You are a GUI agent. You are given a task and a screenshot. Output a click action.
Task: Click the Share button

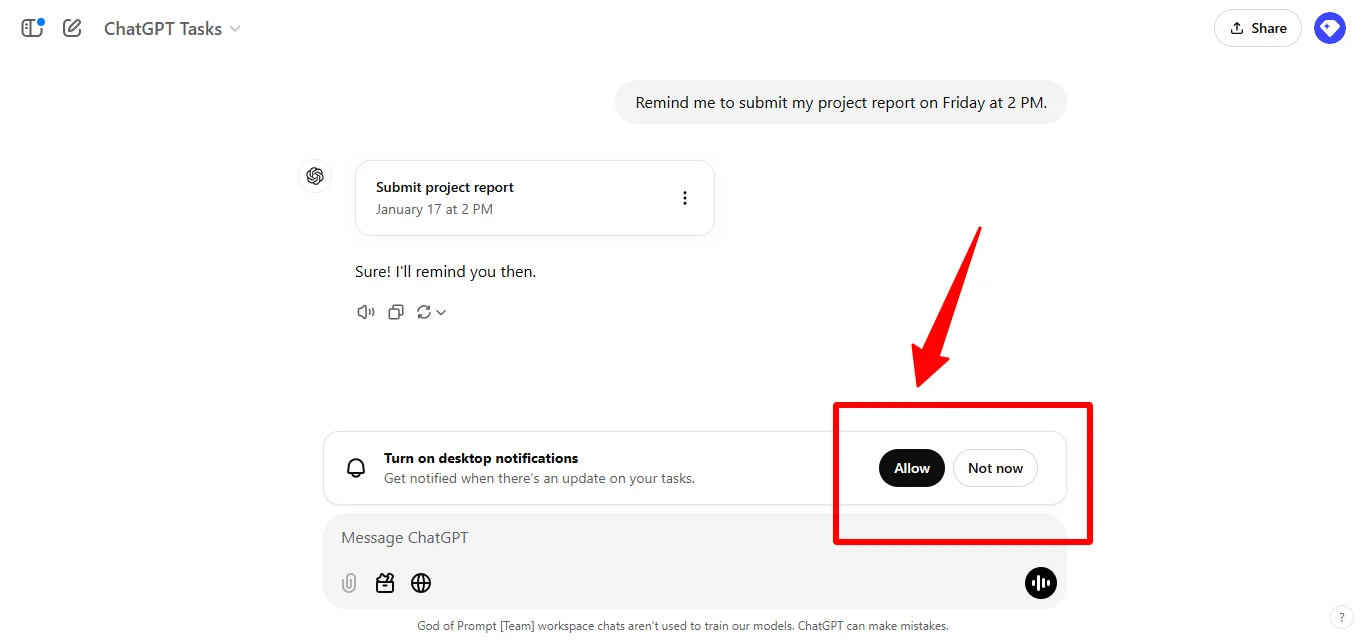click(x=1258, y=28)
